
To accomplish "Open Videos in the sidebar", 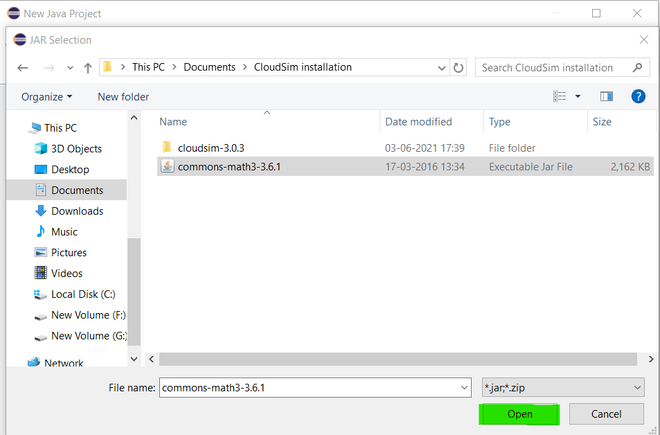I will pos(59,273).
